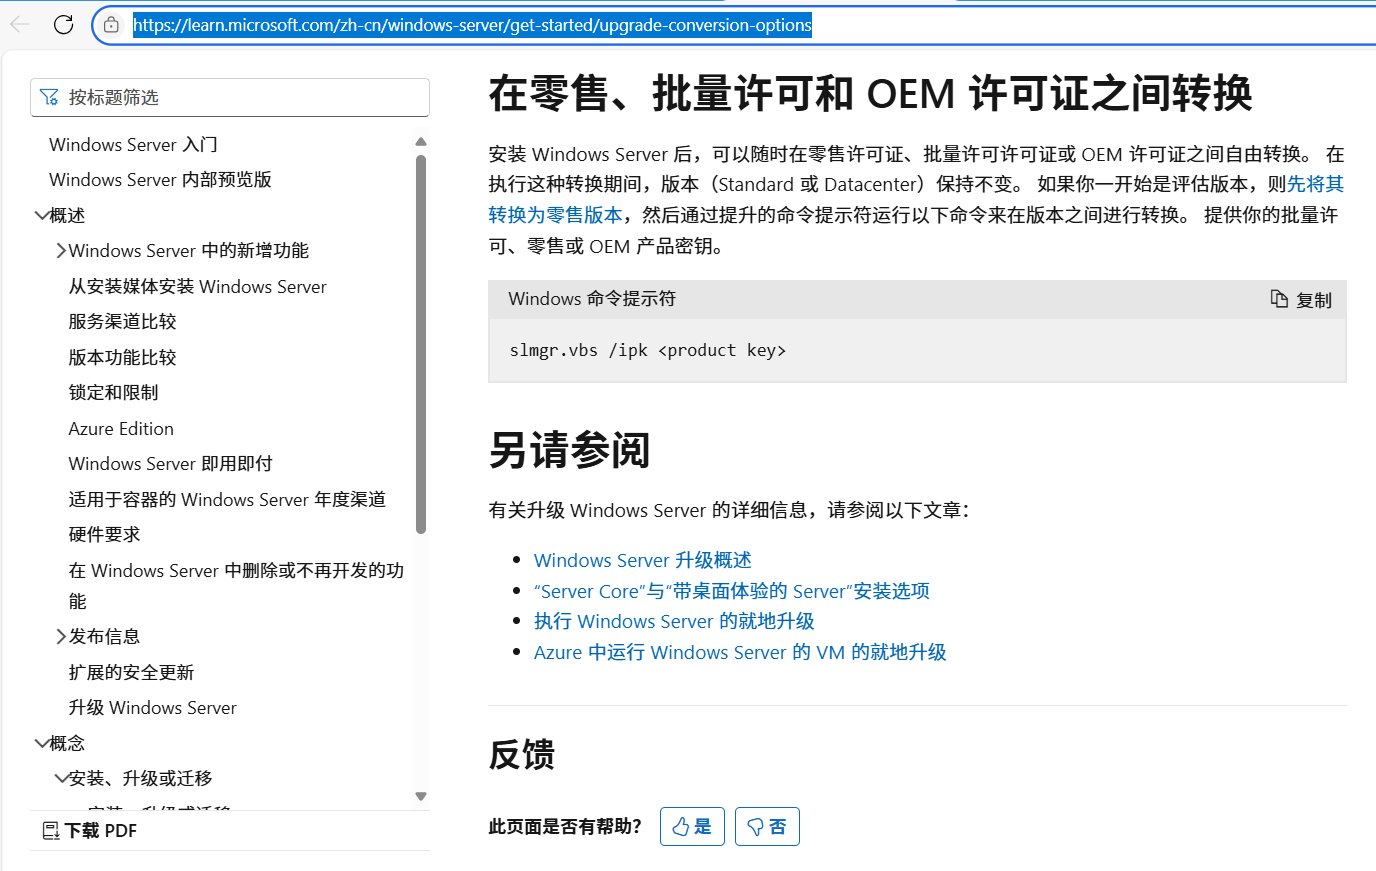Screen dimensions: 1376x871
Task: Open Windows Server 入门 in the sidebar
Action: click(x=133, y=144)
